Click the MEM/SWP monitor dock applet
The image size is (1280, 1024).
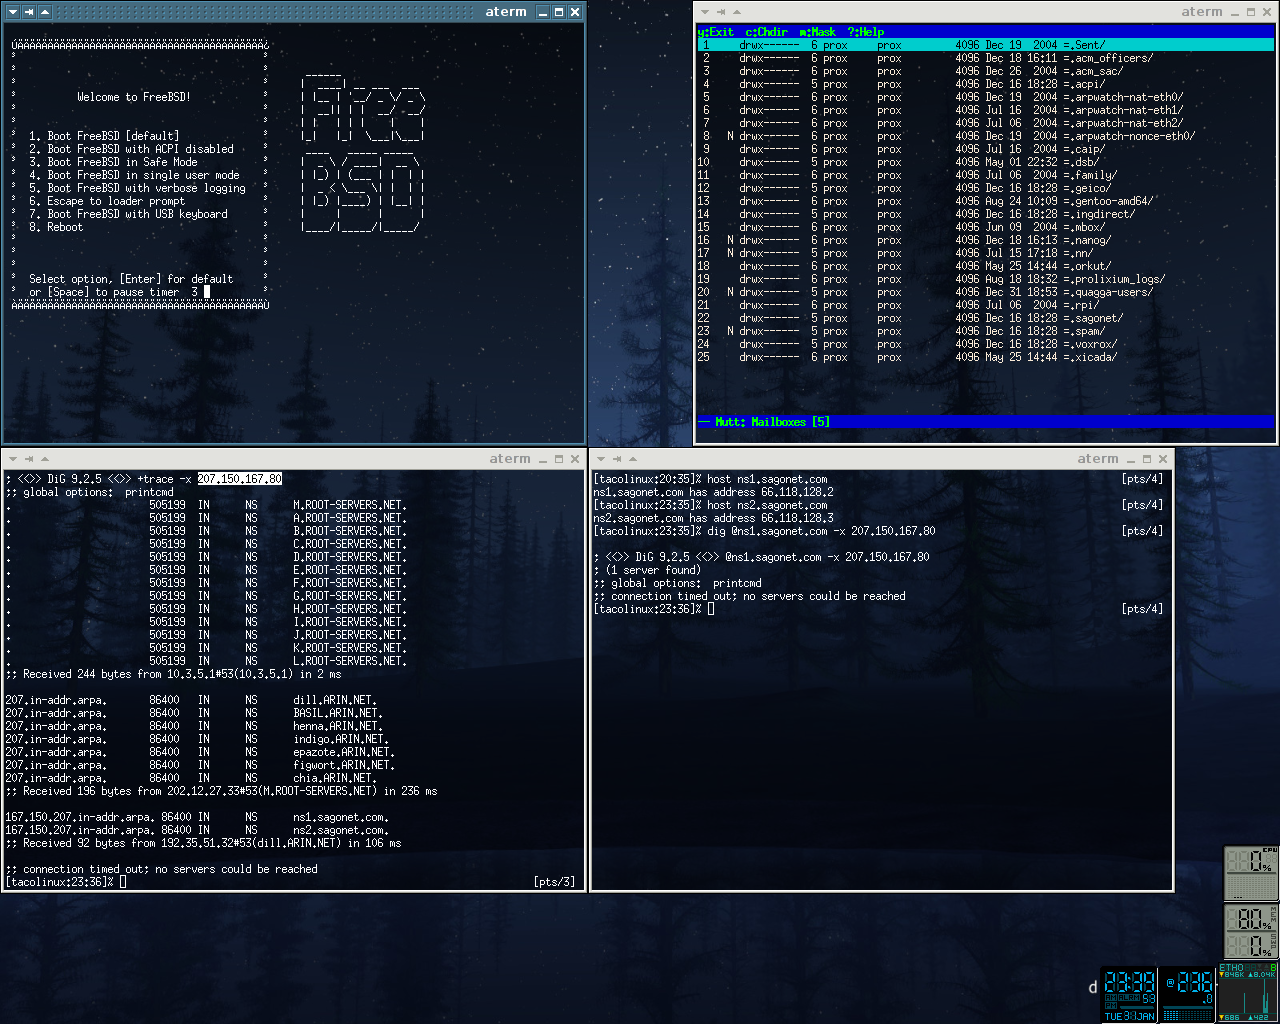point(1251,931)
